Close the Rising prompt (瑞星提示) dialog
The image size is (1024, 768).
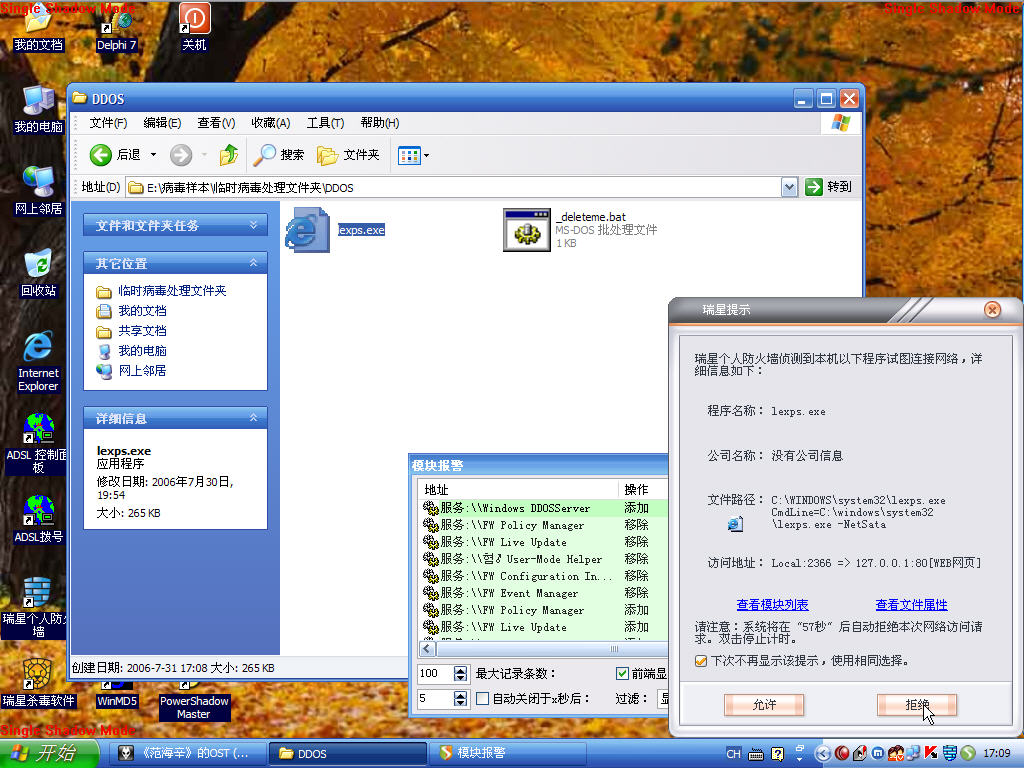click(992, 310)
